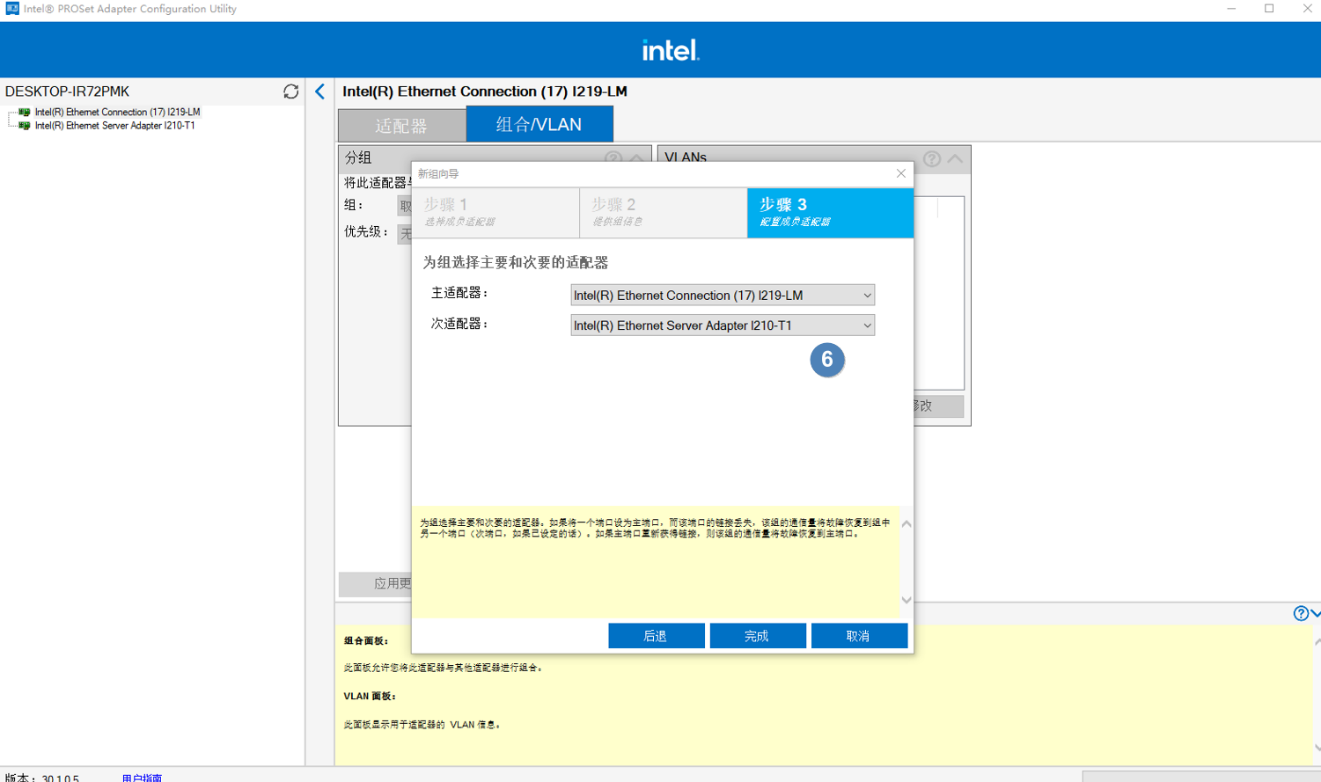Select Intel(R) Ethernet Connection (17) I219-LM in the tree

pos(117,112)
